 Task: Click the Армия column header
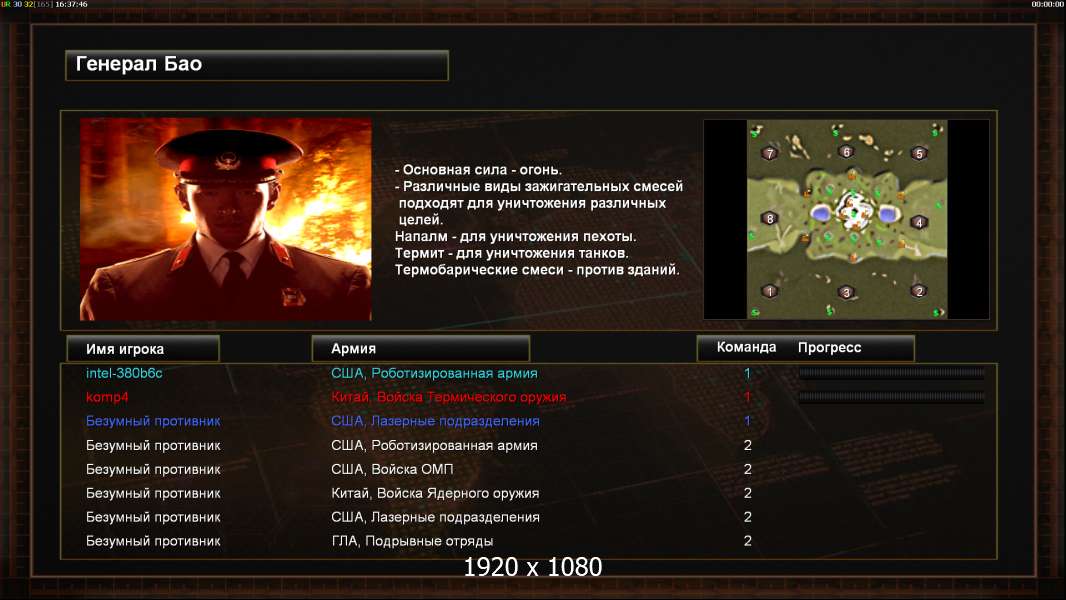point(420,349)
